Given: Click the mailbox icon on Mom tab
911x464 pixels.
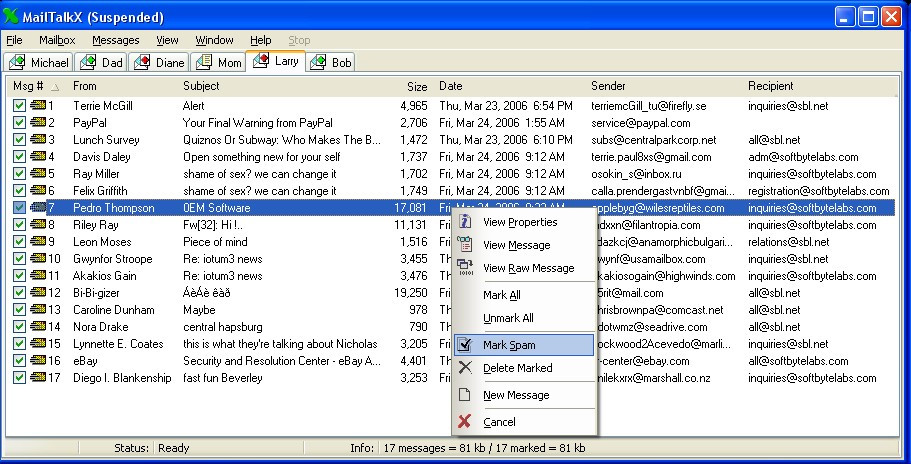Looking at the screenshot, I should (204, 62).
